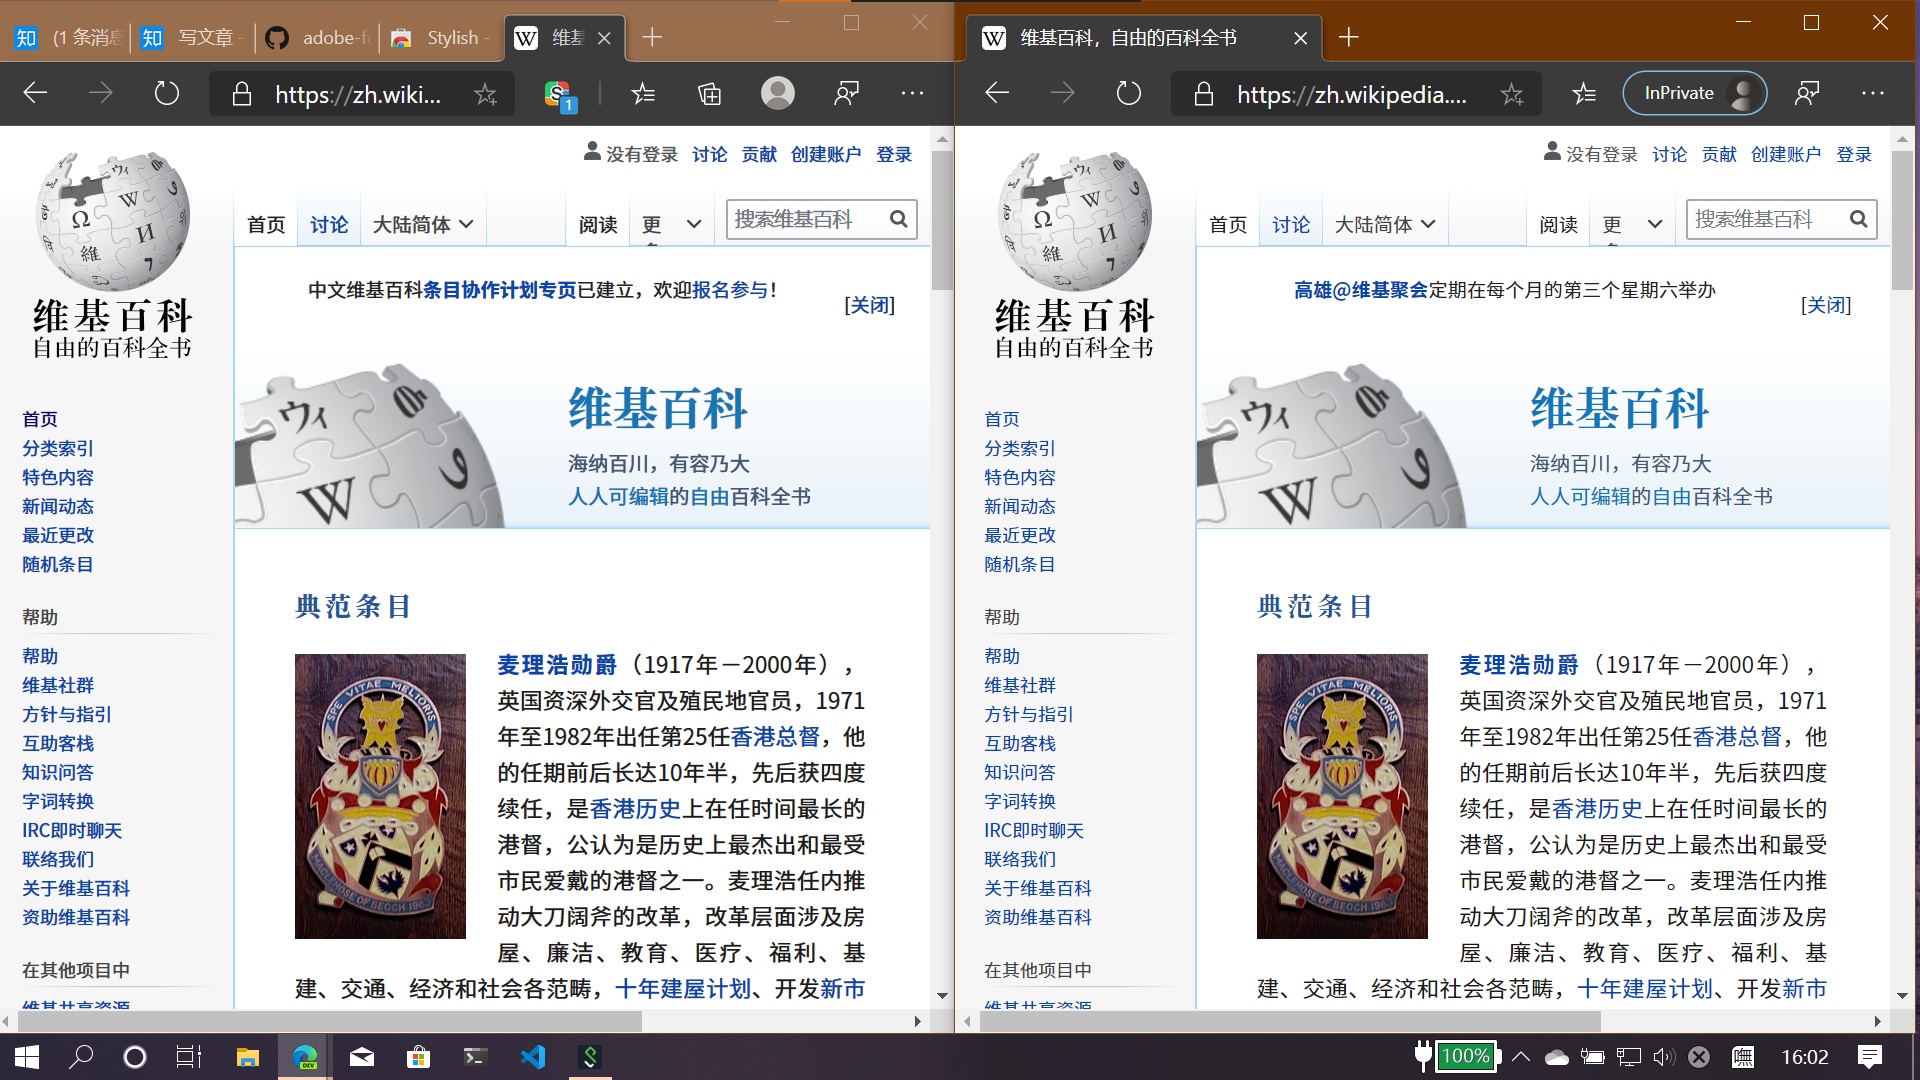Screen dimensions: 1920x1080
Task: Open 香港总督 link in left article
Action: click(x=776, y=737)
